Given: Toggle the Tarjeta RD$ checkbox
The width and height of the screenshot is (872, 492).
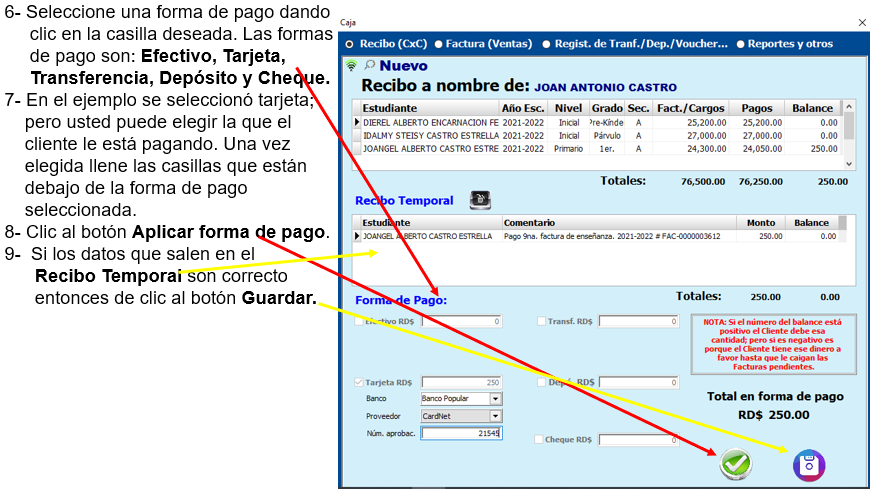Looking at the screenshot, I should (360, 382).
